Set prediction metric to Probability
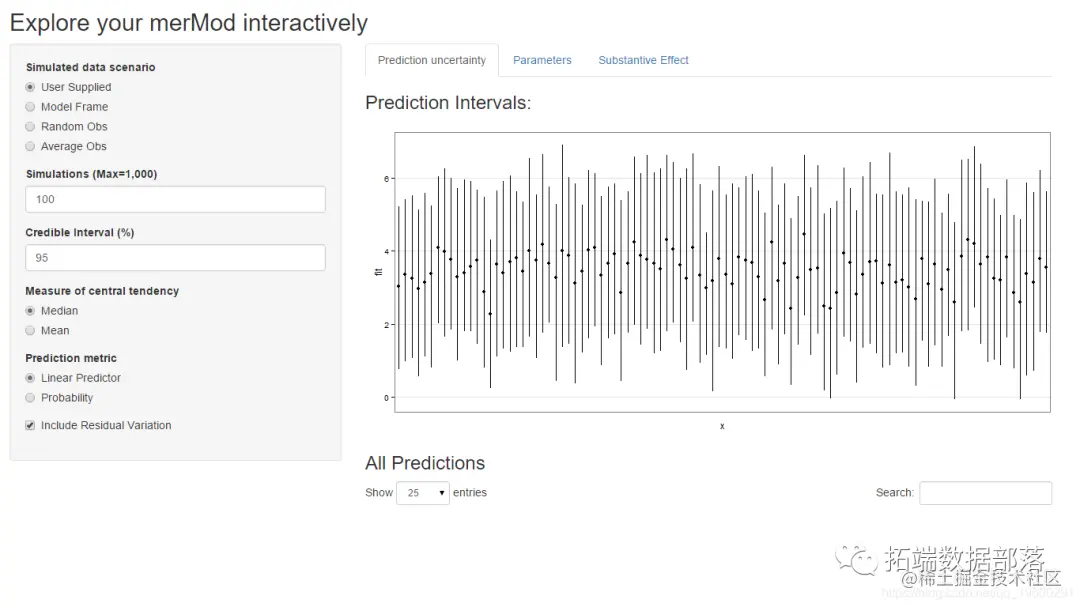1080x607 pixels. point(31,398)
